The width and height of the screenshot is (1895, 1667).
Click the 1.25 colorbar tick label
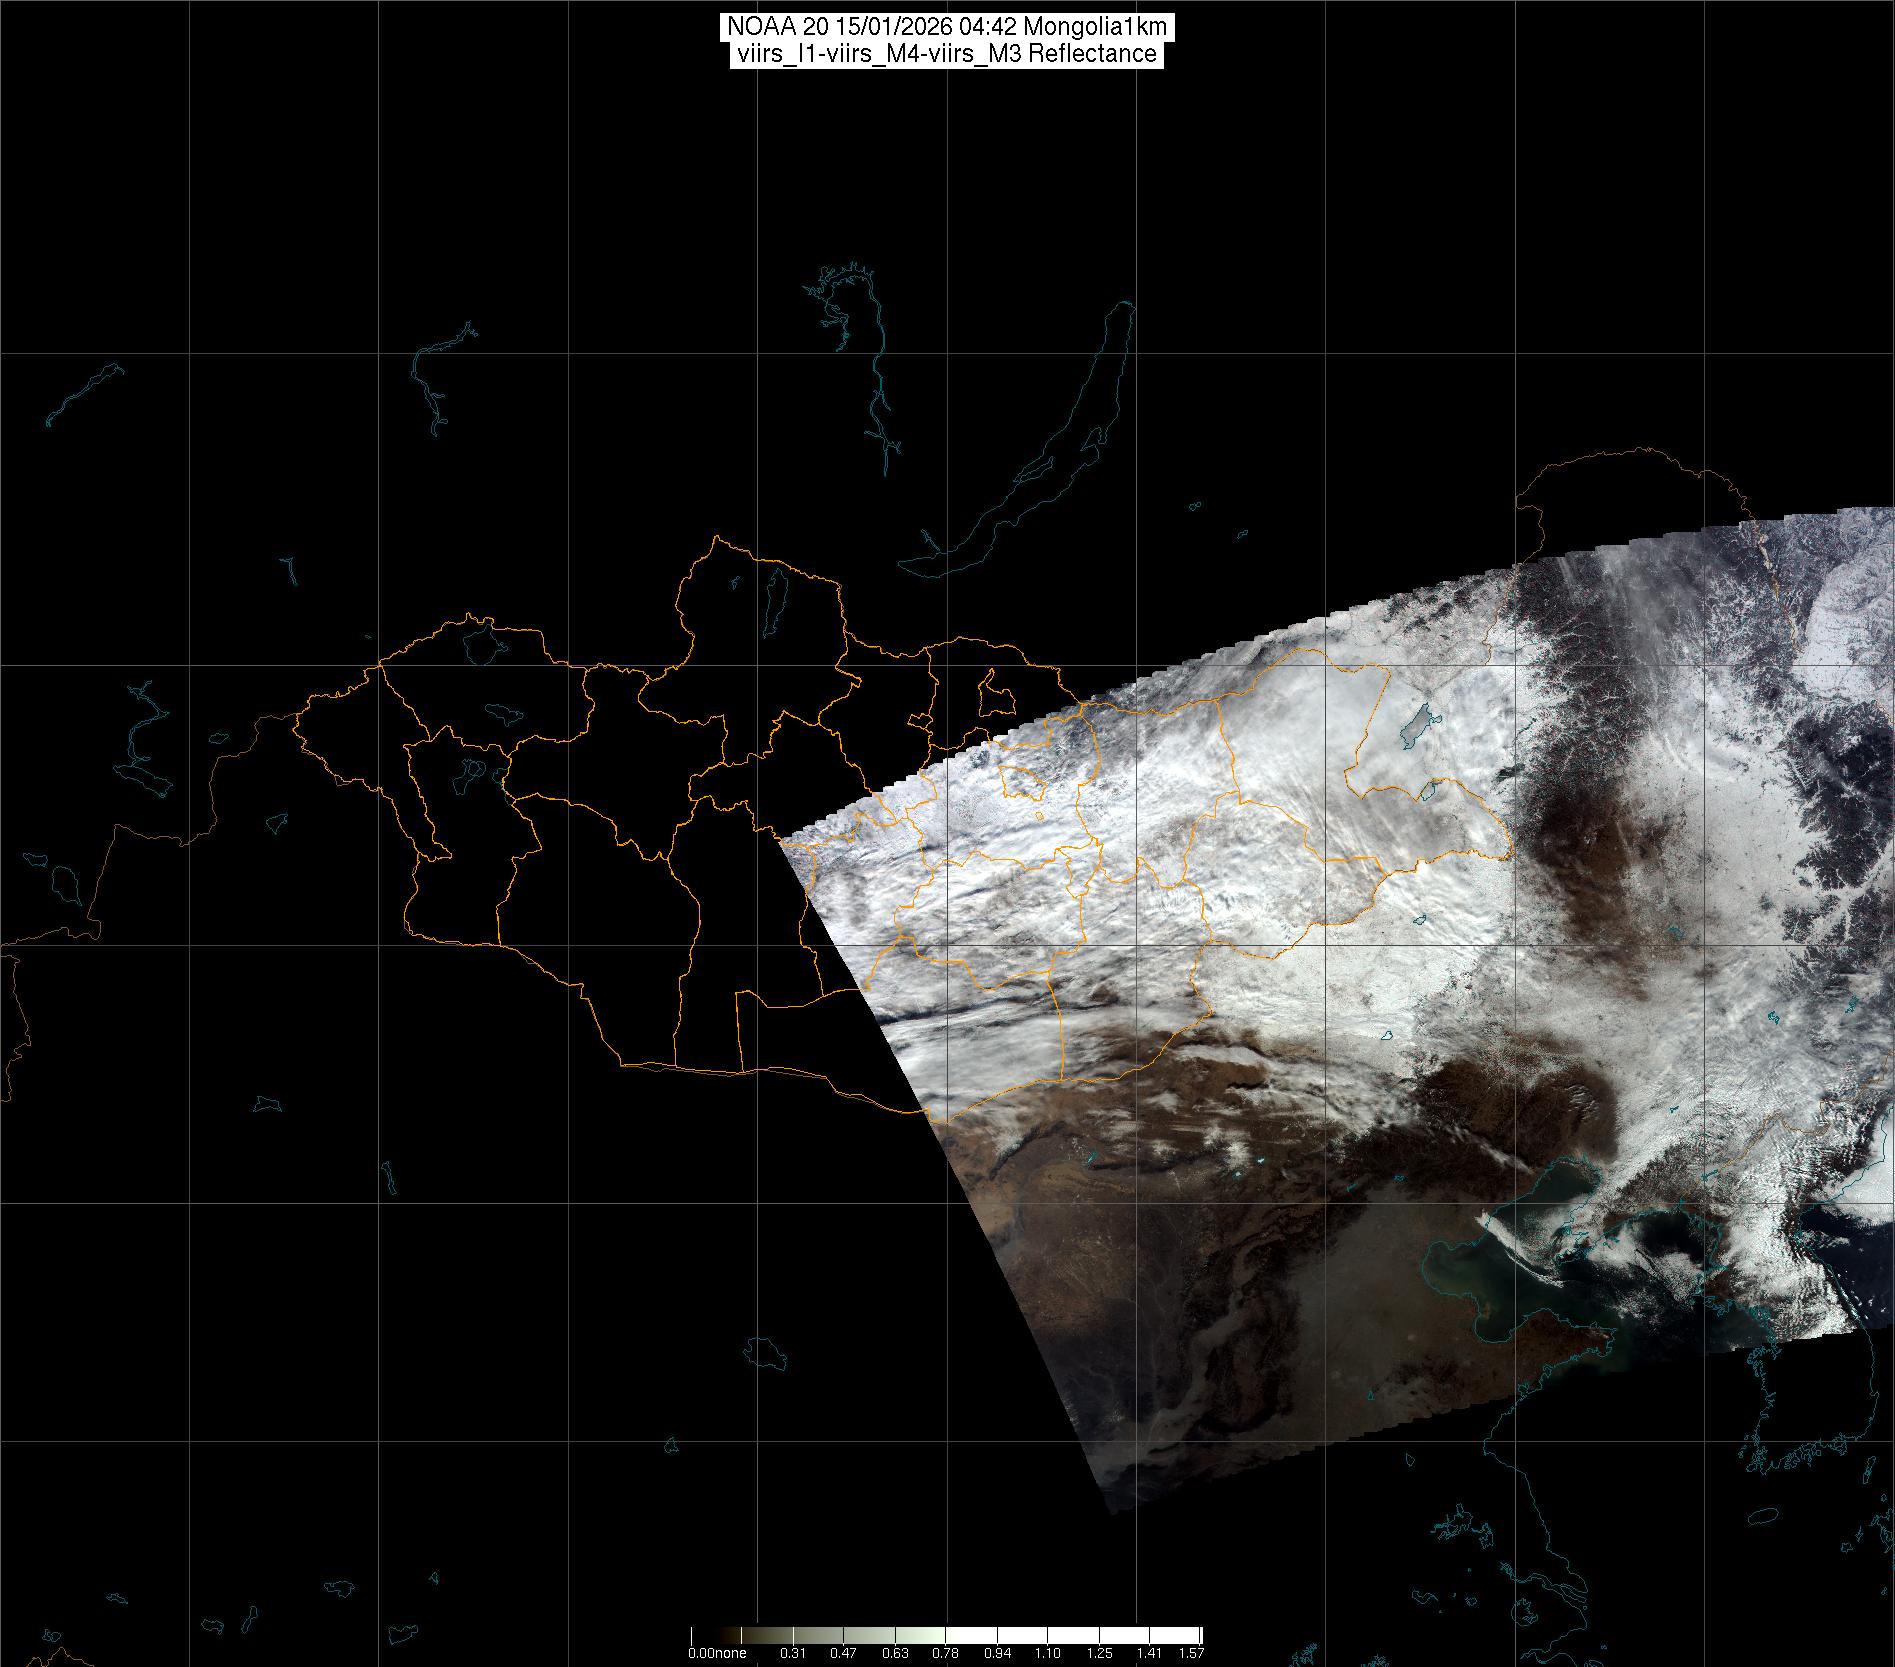click(x=1099, y=1653)
